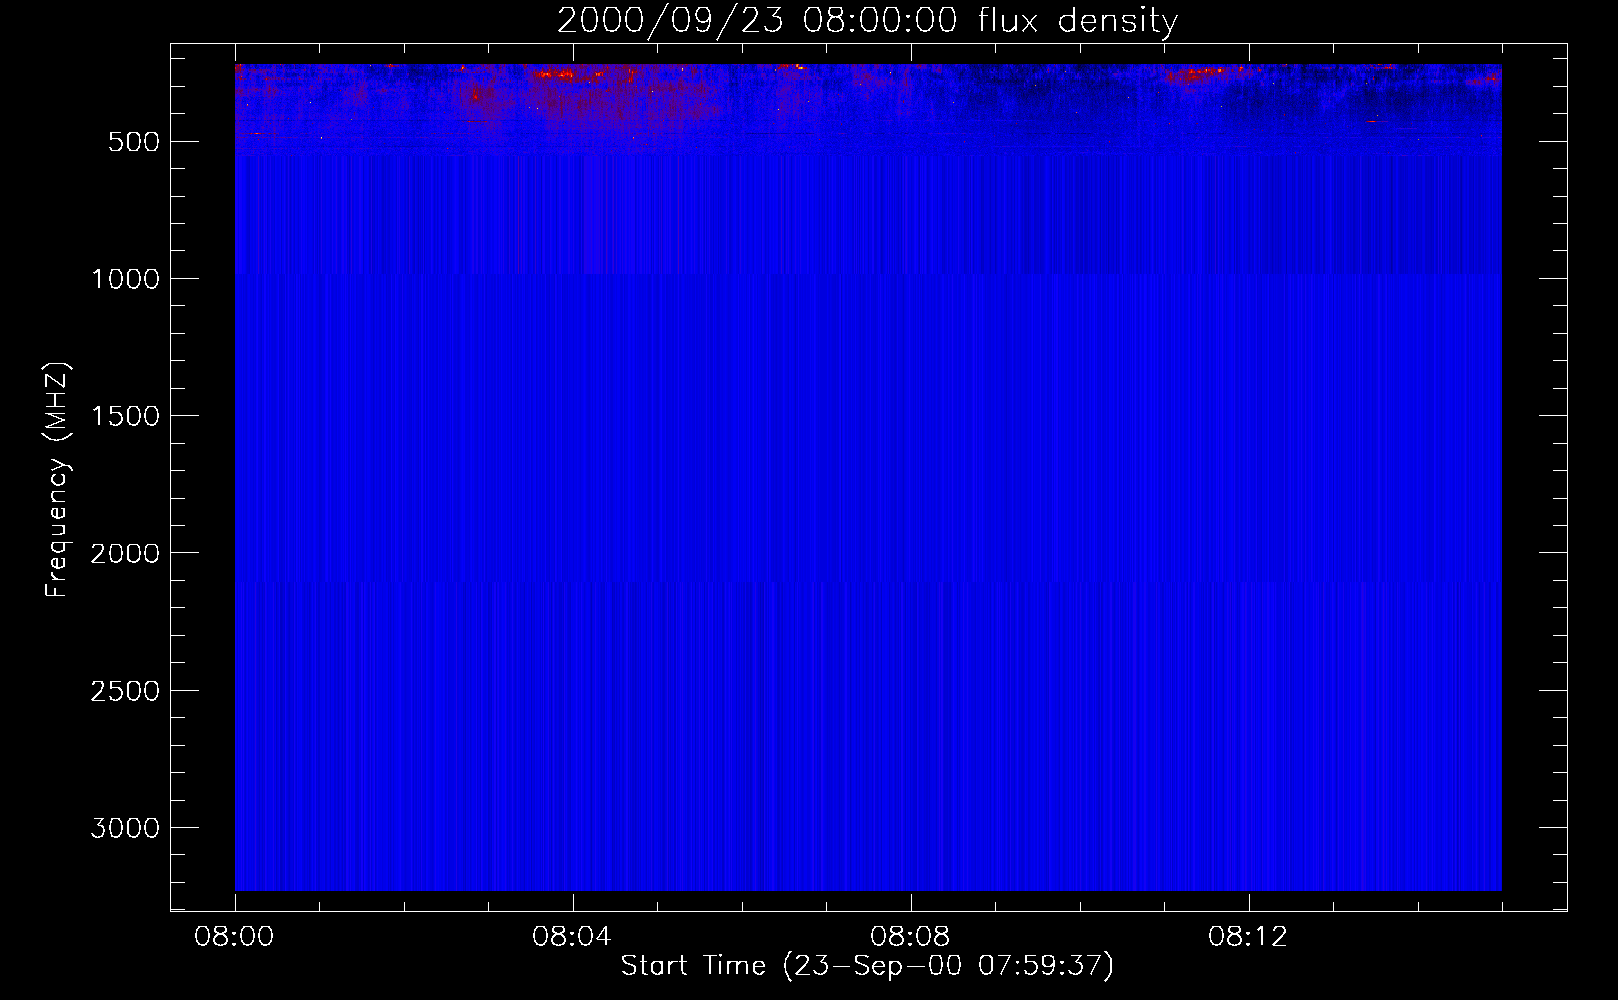Select the 2000 frequency tick label
The height and width of the screenshot is (1000, 1618).
coord(125,553)
